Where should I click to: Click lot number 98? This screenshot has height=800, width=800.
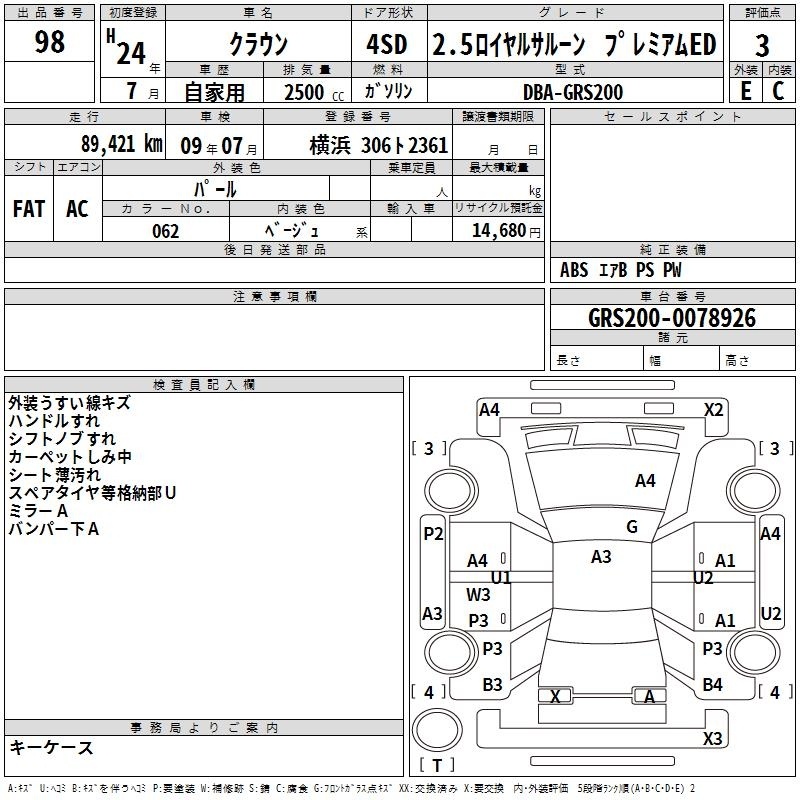tap(49, 42)
